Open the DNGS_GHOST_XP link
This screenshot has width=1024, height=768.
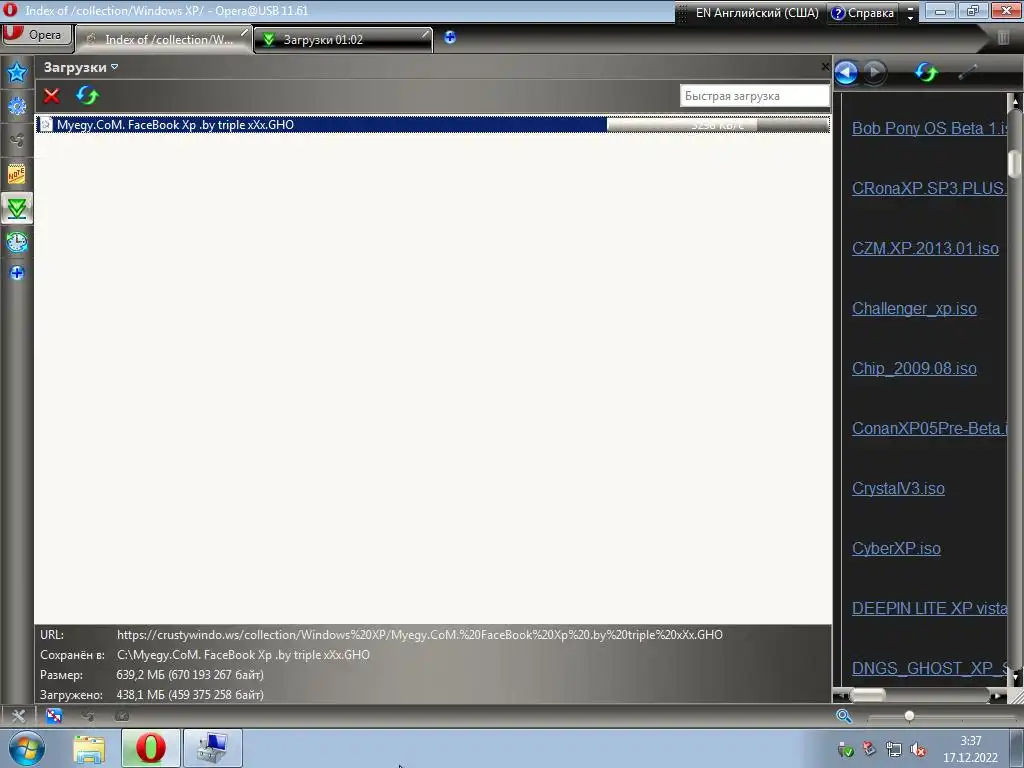929,669
